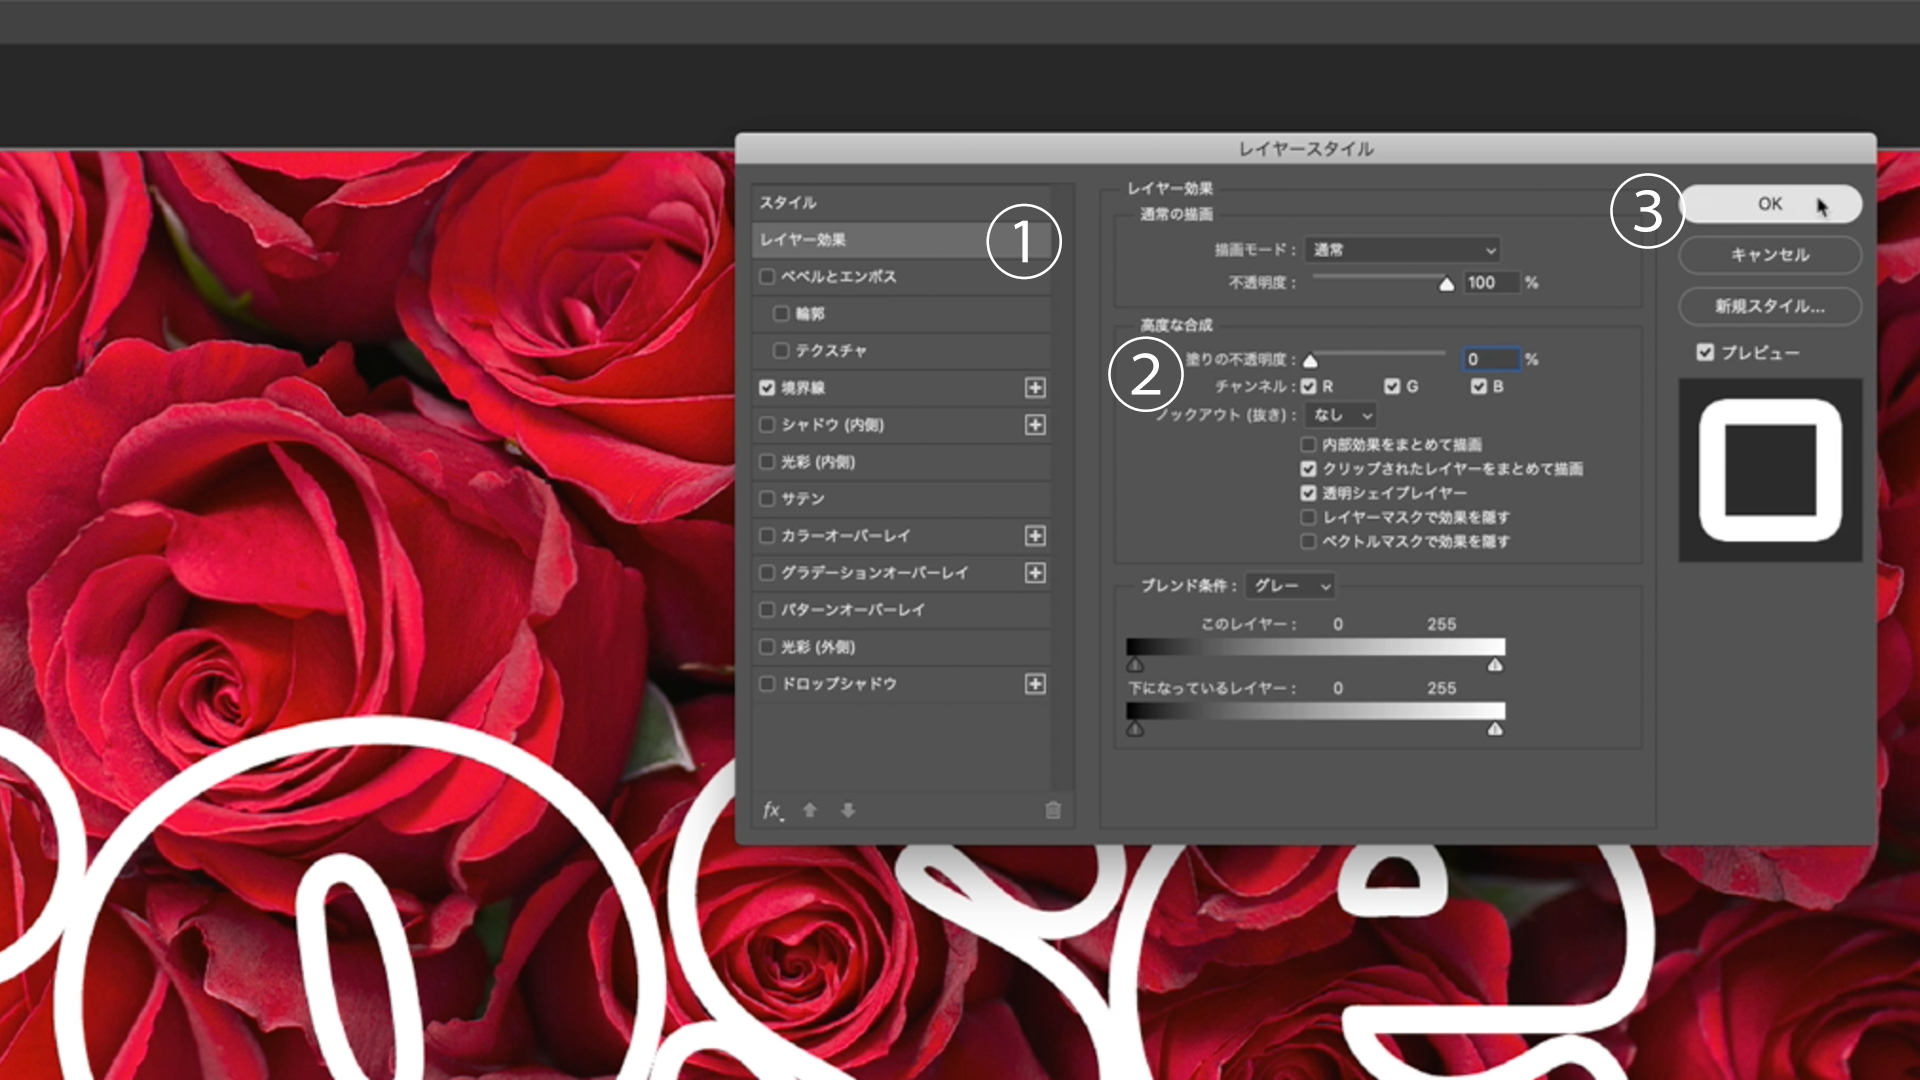1920x1080 pixels.
Task: Uncheck the 境界線 checkbox
Action: click(767, 388)
